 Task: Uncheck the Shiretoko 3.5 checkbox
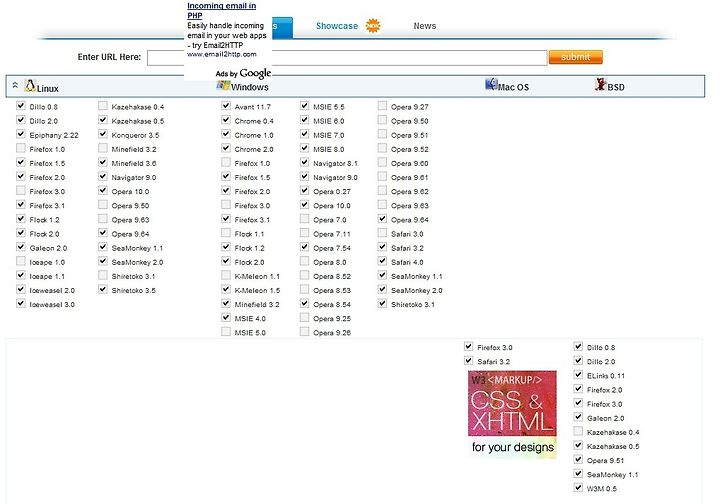(103, 289)
